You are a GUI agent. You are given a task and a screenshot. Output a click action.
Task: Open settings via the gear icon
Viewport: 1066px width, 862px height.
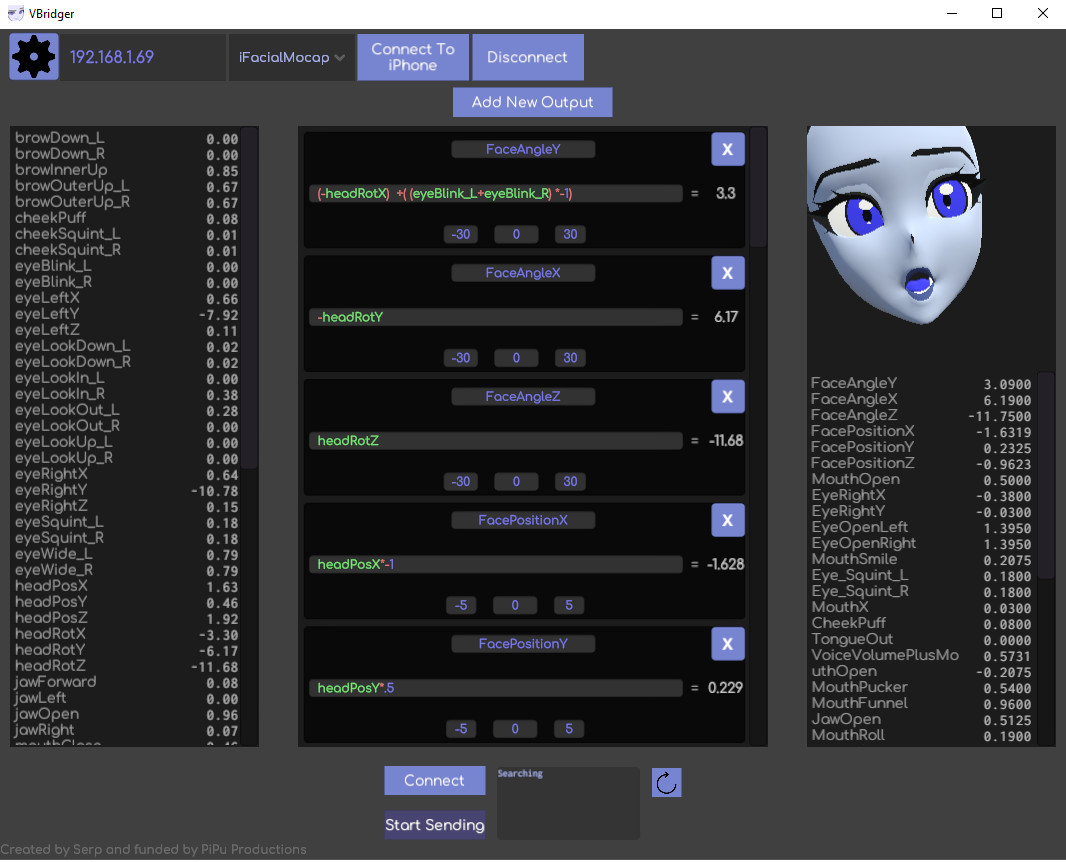click(x=33, y=56)
